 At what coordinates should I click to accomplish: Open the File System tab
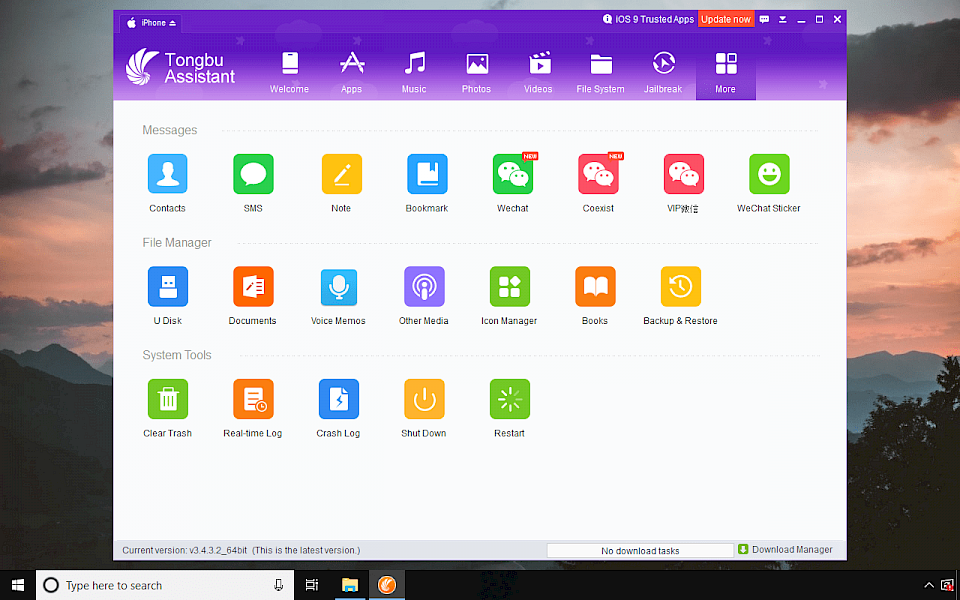pyautogui.click(x=601, y=72)
